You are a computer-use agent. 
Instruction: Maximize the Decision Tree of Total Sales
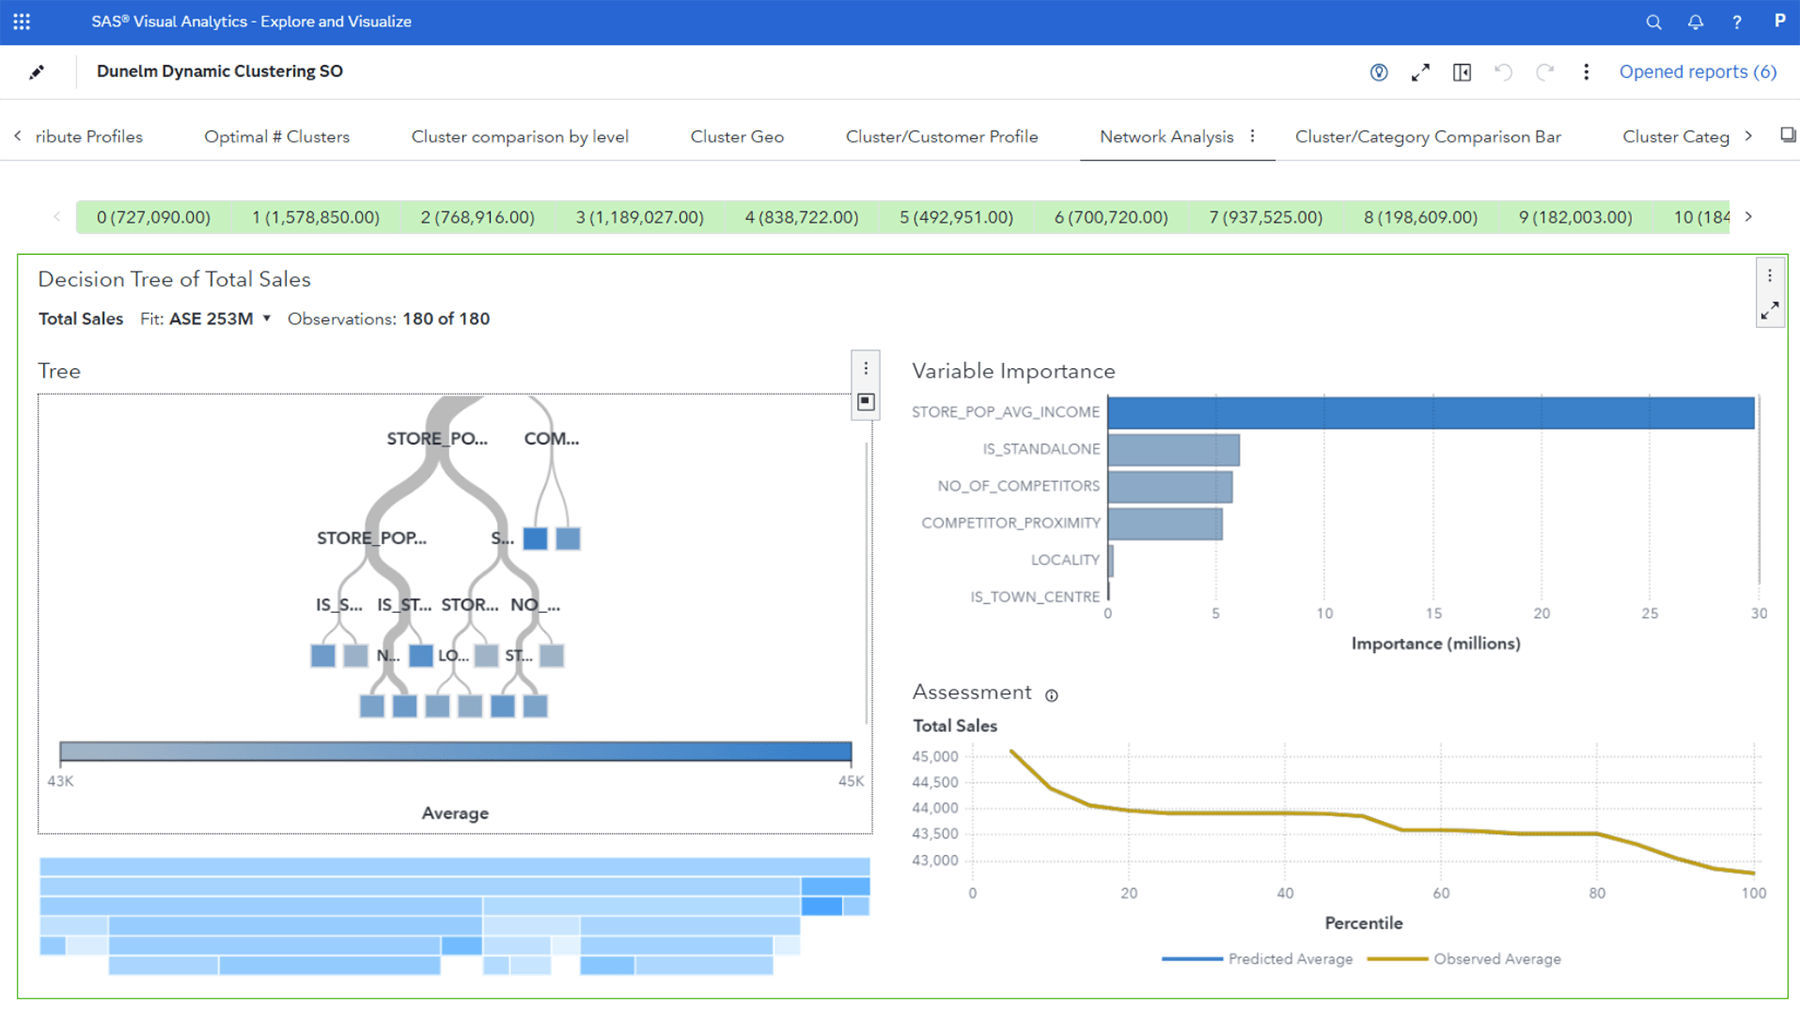pyautogui.click(x=1770, y=310)
